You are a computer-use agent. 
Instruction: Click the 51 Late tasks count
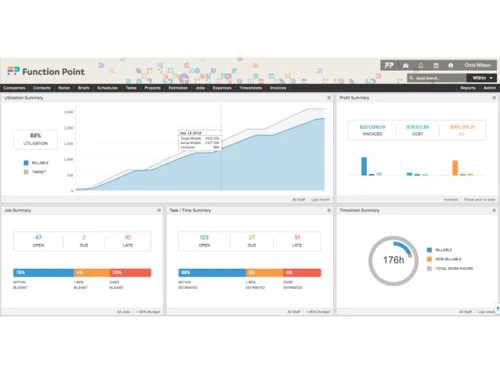(297, 237)
